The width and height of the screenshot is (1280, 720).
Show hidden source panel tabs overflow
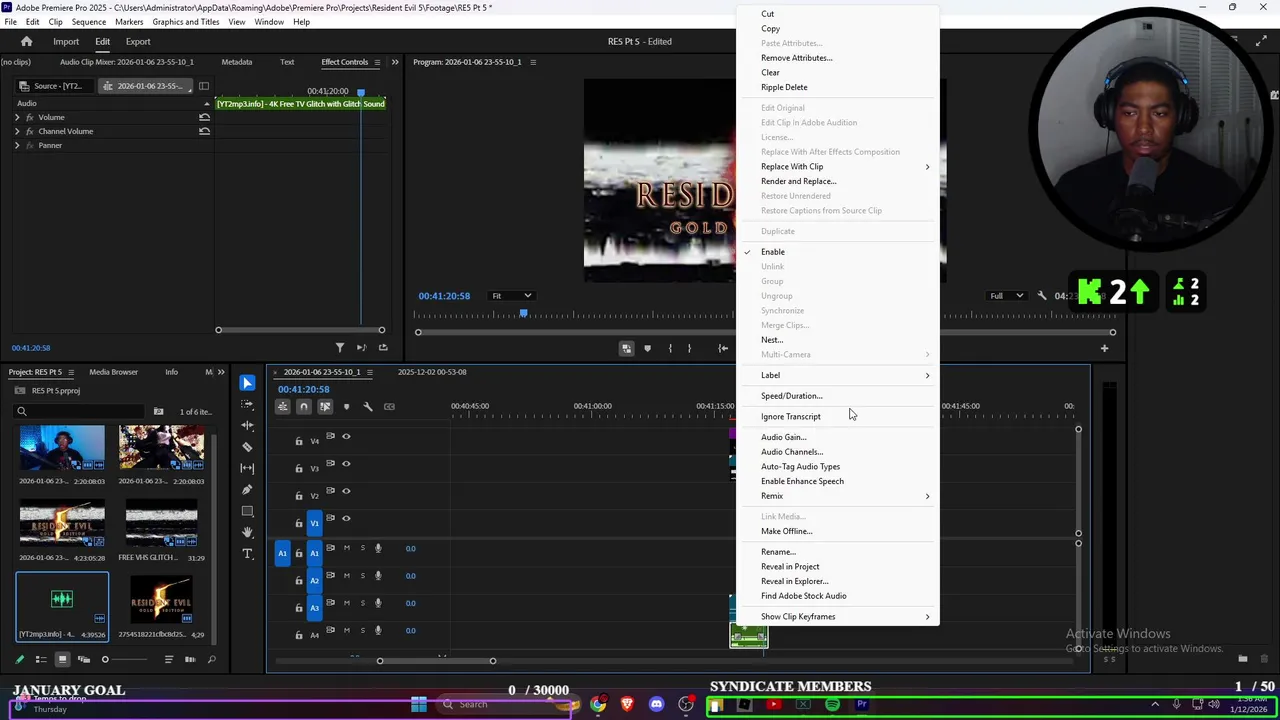click(394, 62)
